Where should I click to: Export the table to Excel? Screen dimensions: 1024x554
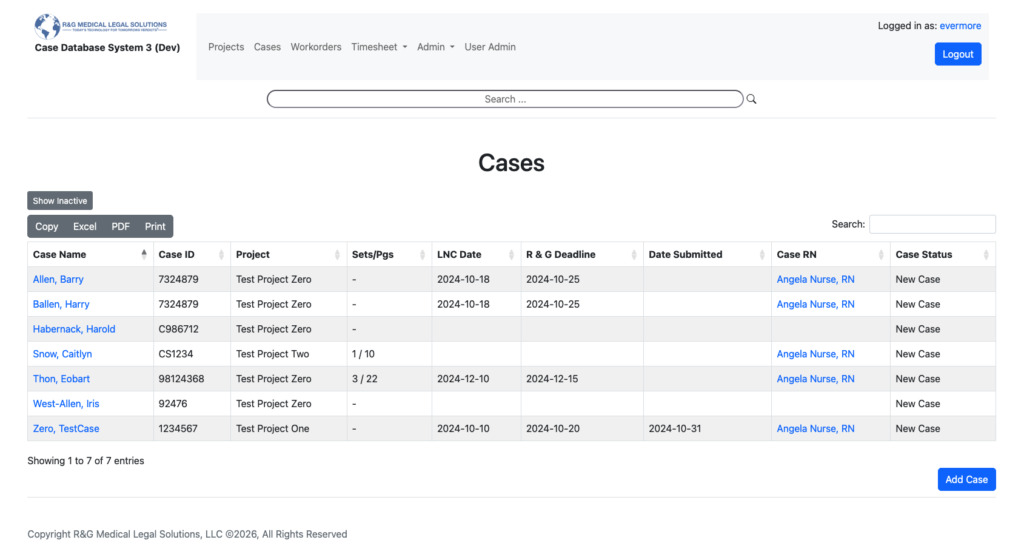[85, 227]
